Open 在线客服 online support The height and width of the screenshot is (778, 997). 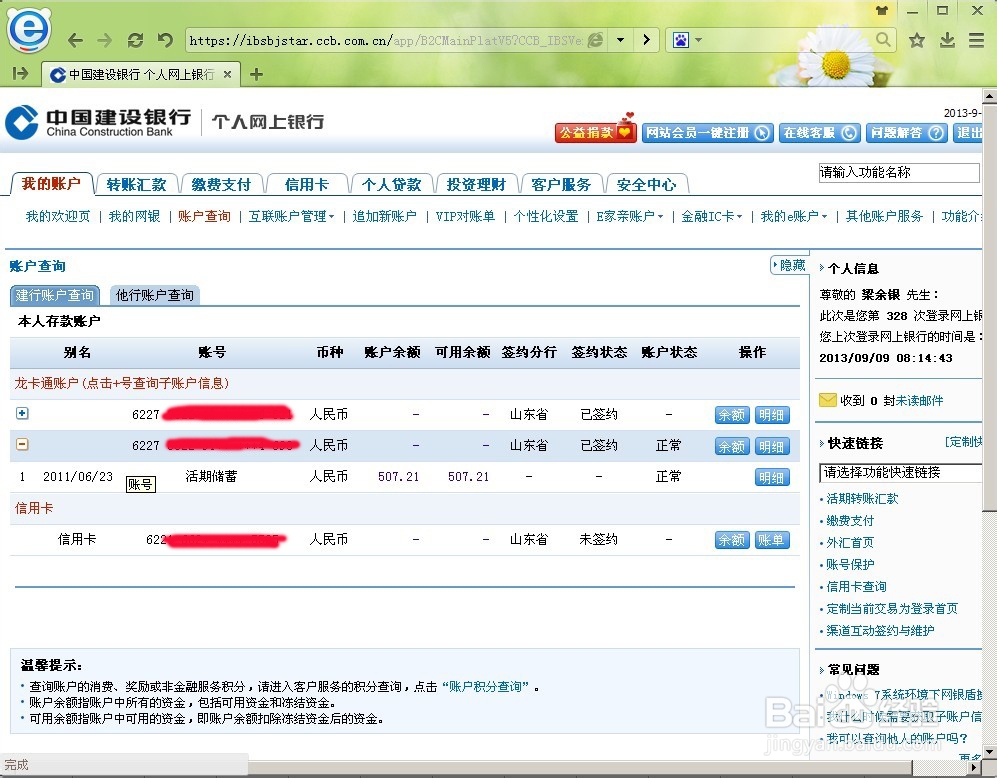(820, 133)
